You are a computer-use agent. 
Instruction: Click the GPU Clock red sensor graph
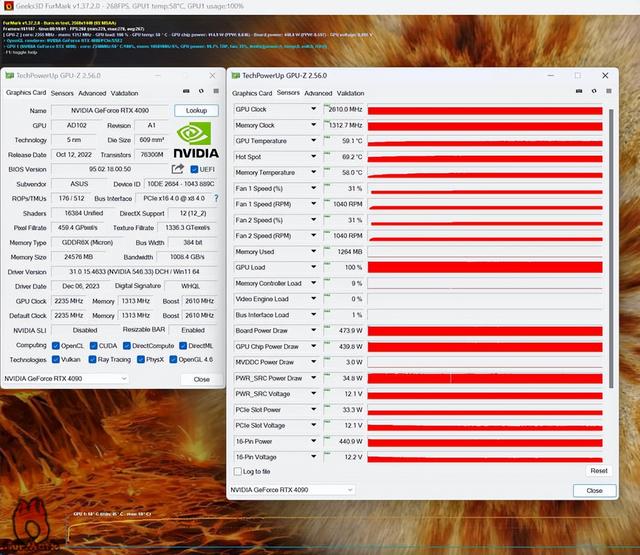click(x=485, y=110)
